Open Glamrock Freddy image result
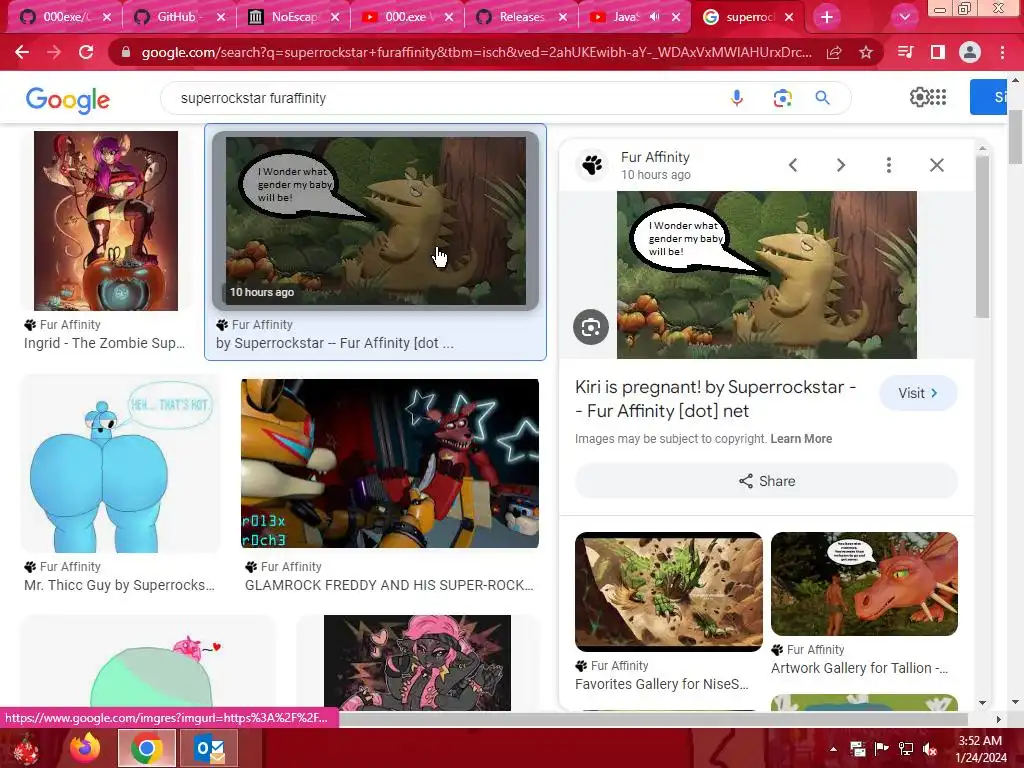Screen dimensions: 1024x768 coord(390,463)
